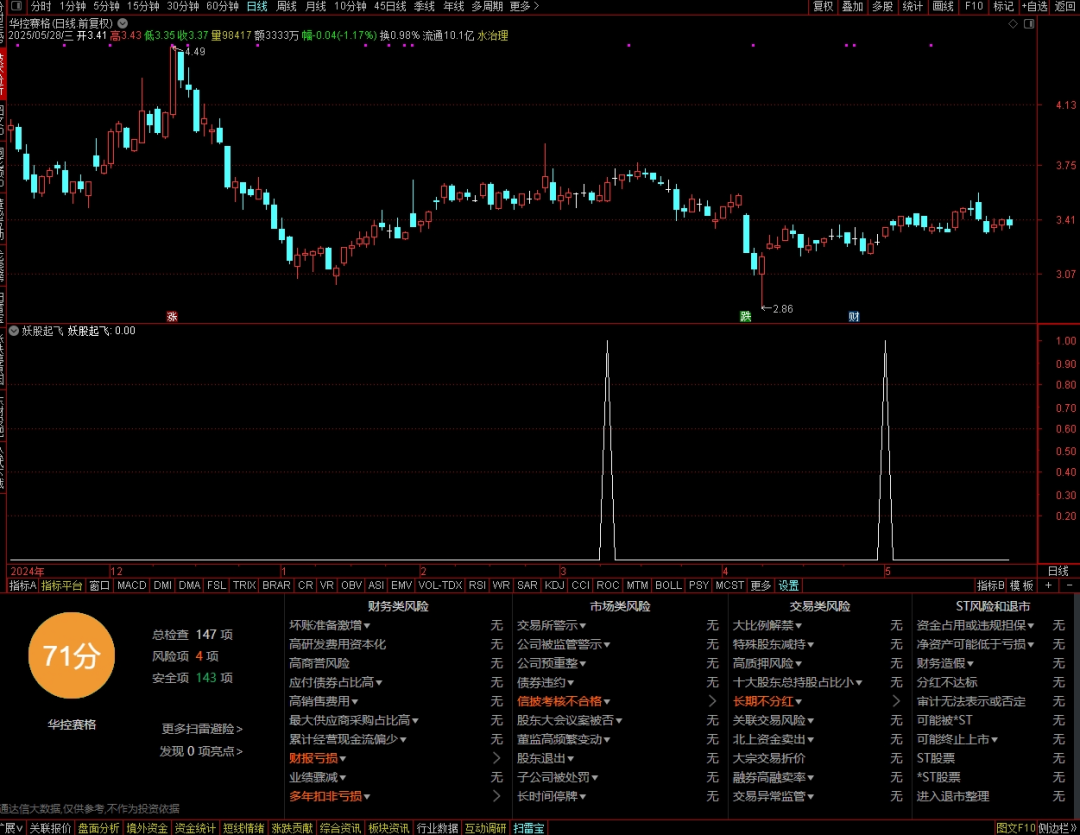This screenshot has width=1080, height=835.
Task: Click the diamond marker icon above chart
Action: coord(1012,23)
